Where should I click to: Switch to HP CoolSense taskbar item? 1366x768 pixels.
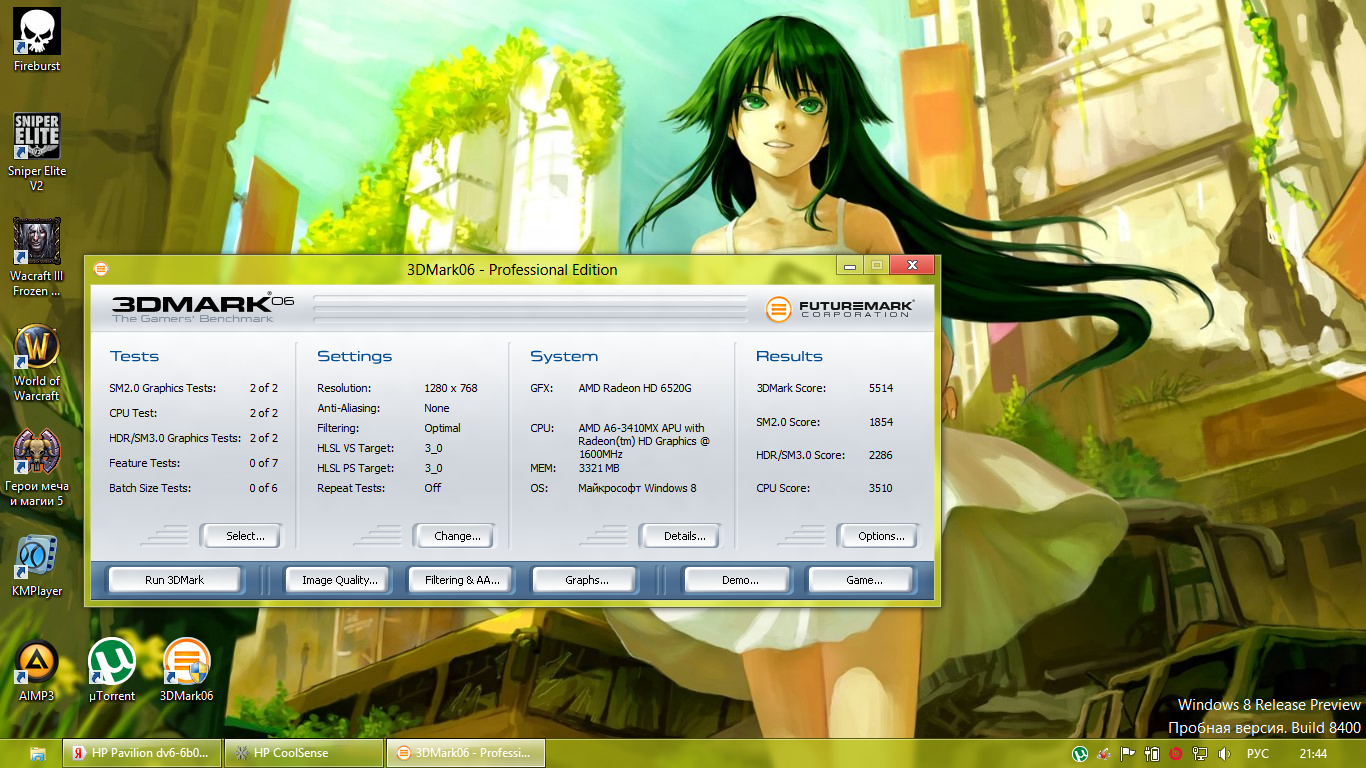tap(304, 753)
